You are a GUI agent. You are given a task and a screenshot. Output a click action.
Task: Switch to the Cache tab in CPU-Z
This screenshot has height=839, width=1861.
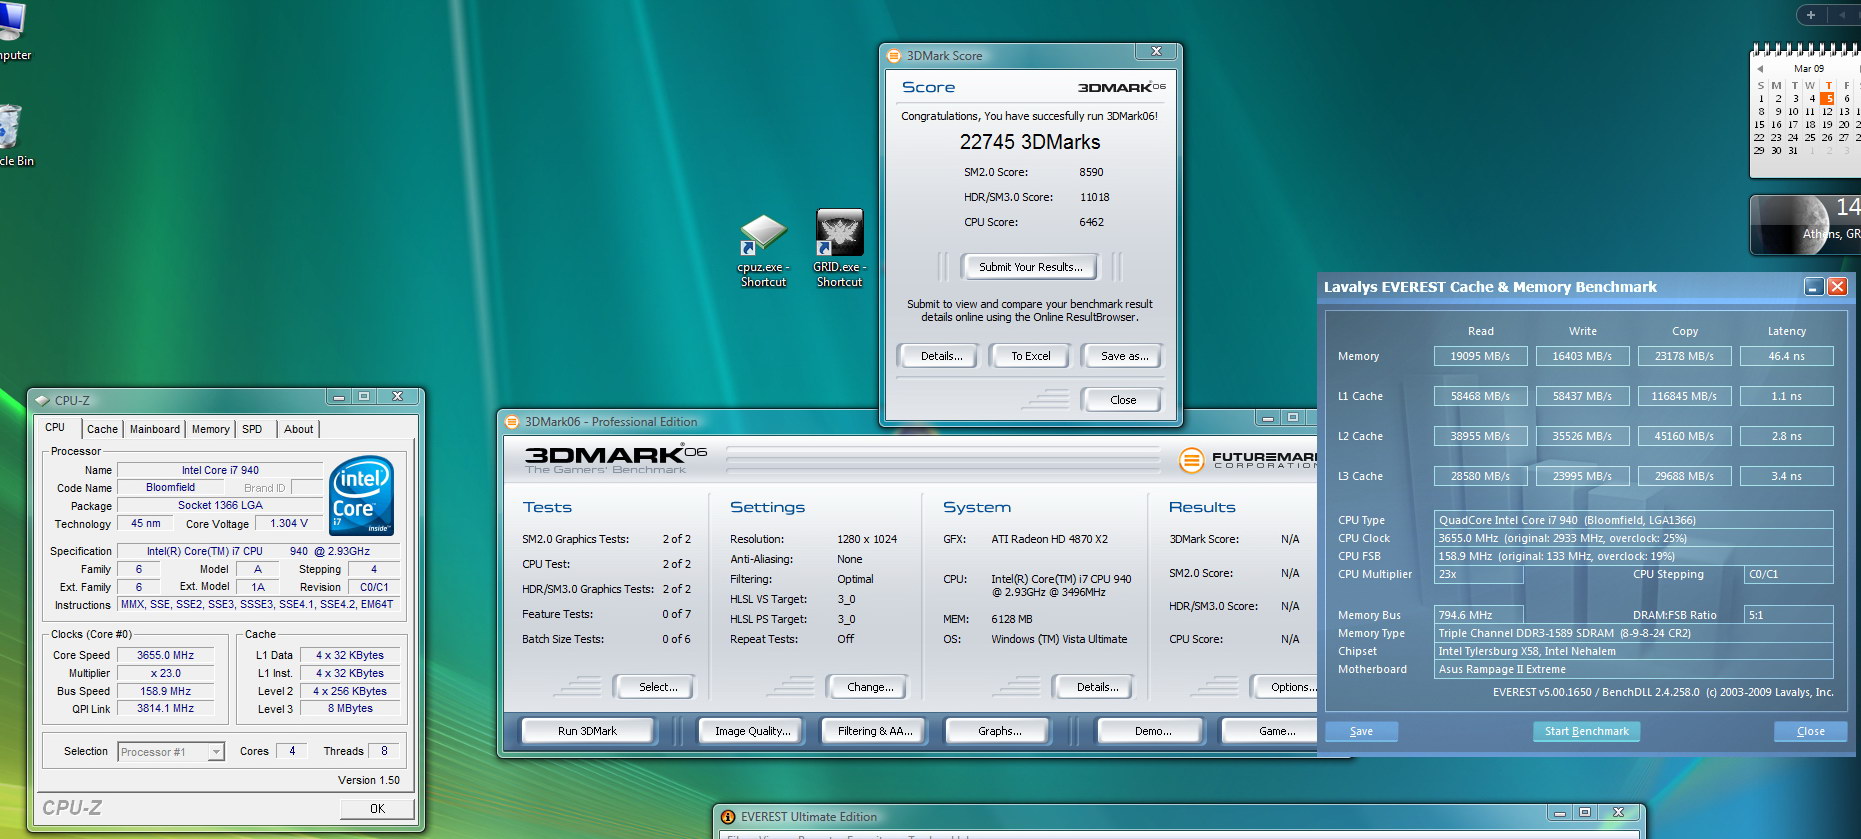(102, 429)
